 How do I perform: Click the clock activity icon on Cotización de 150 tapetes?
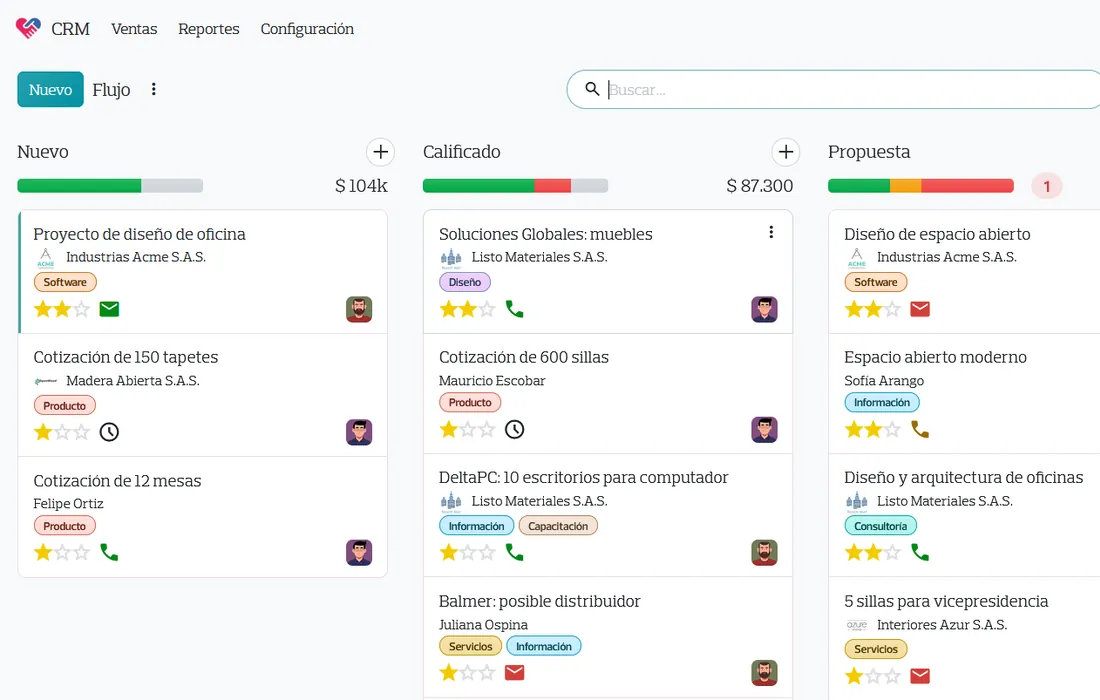click(109, 432)
